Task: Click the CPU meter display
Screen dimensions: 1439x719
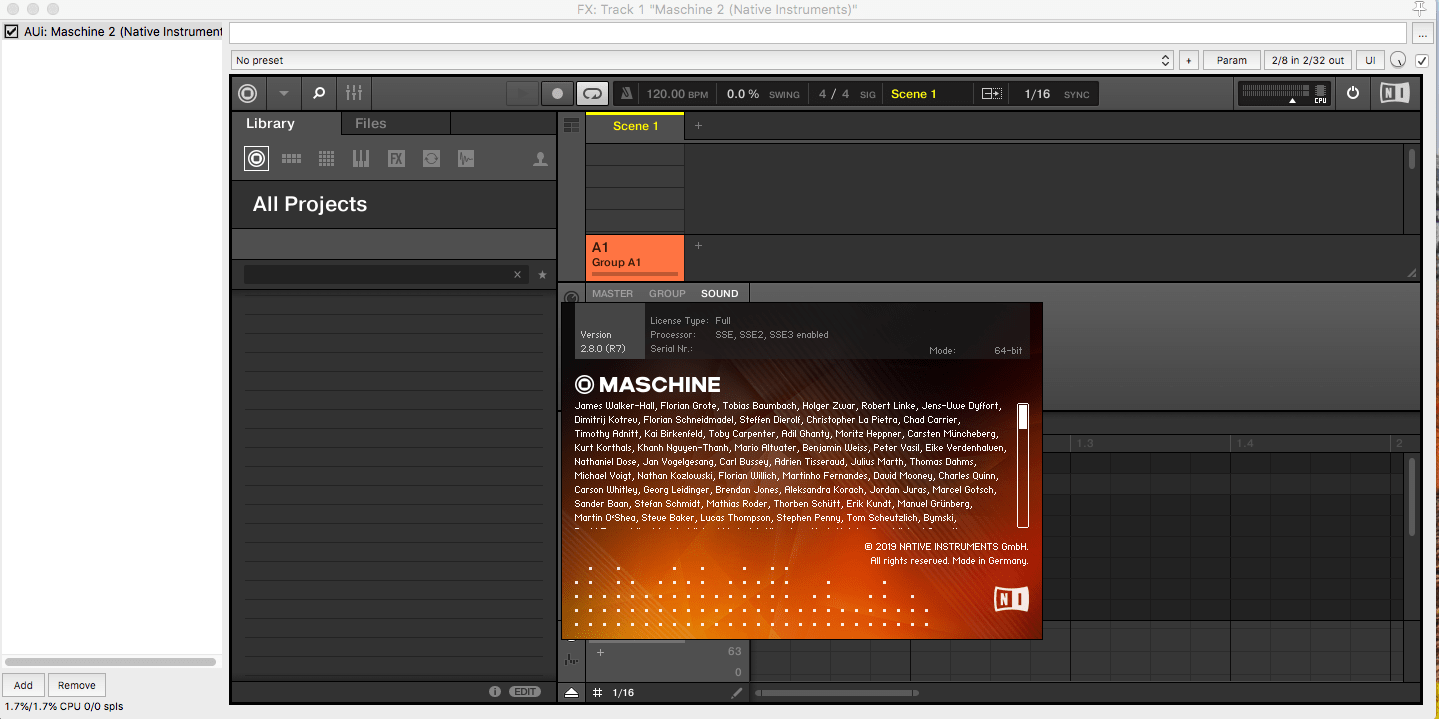Action: pyautogui.click(x=1284, y=94)
